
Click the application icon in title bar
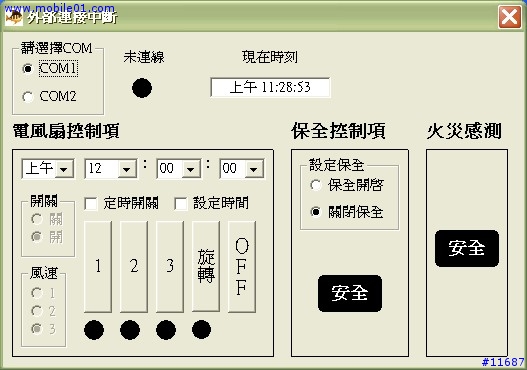[x=14, y=17]
